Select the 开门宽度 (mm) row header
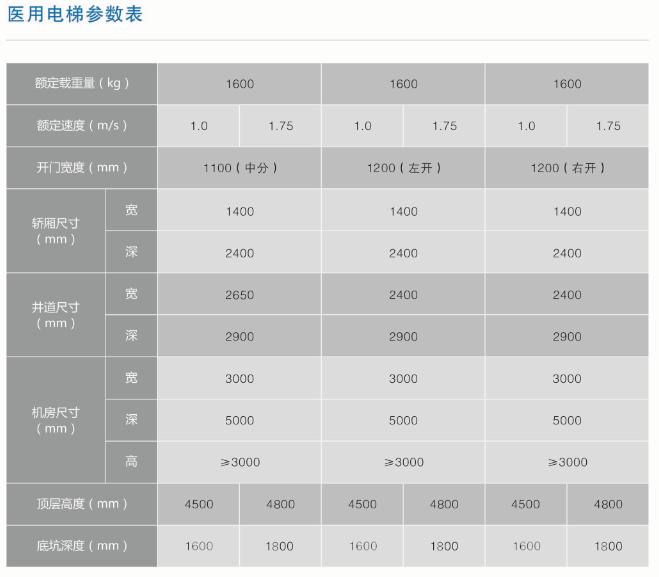659x577 pixels. [x=82, y=168]
